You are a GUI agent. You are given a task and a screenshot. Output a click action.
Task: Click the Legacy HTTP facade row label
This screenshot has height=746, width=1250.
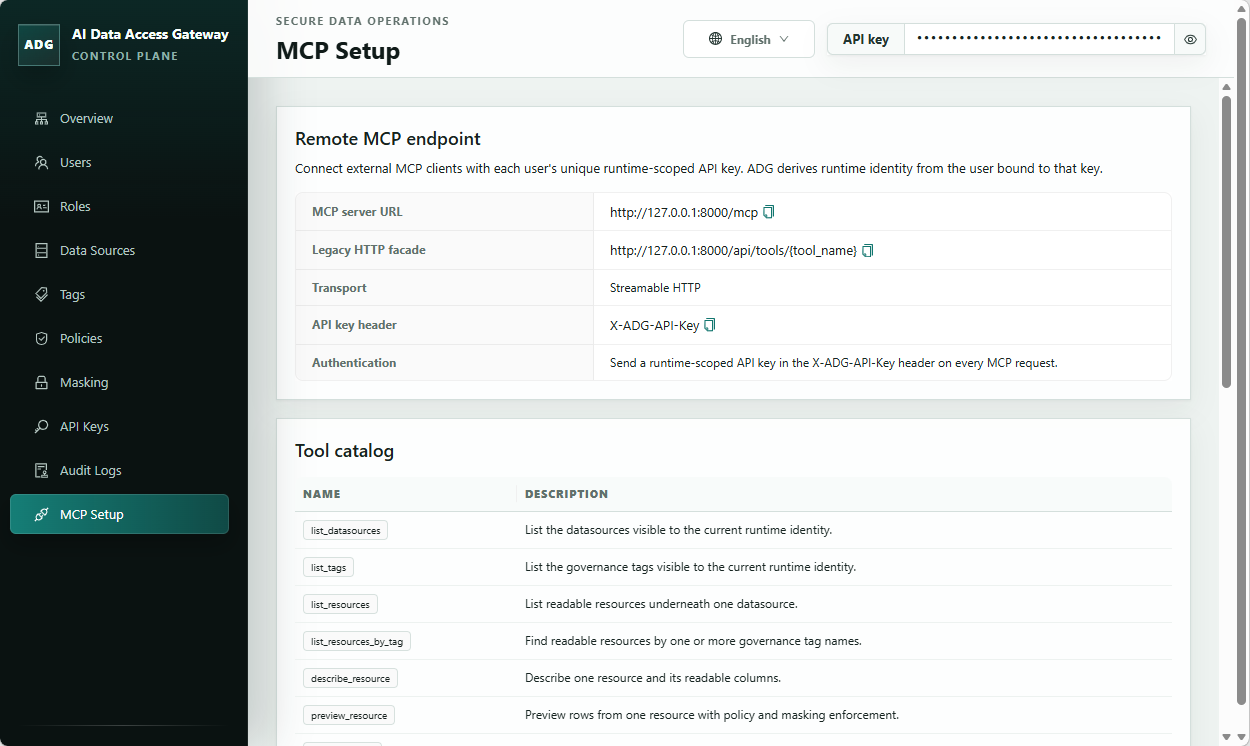pyautogui.click(x=369, y=250)
